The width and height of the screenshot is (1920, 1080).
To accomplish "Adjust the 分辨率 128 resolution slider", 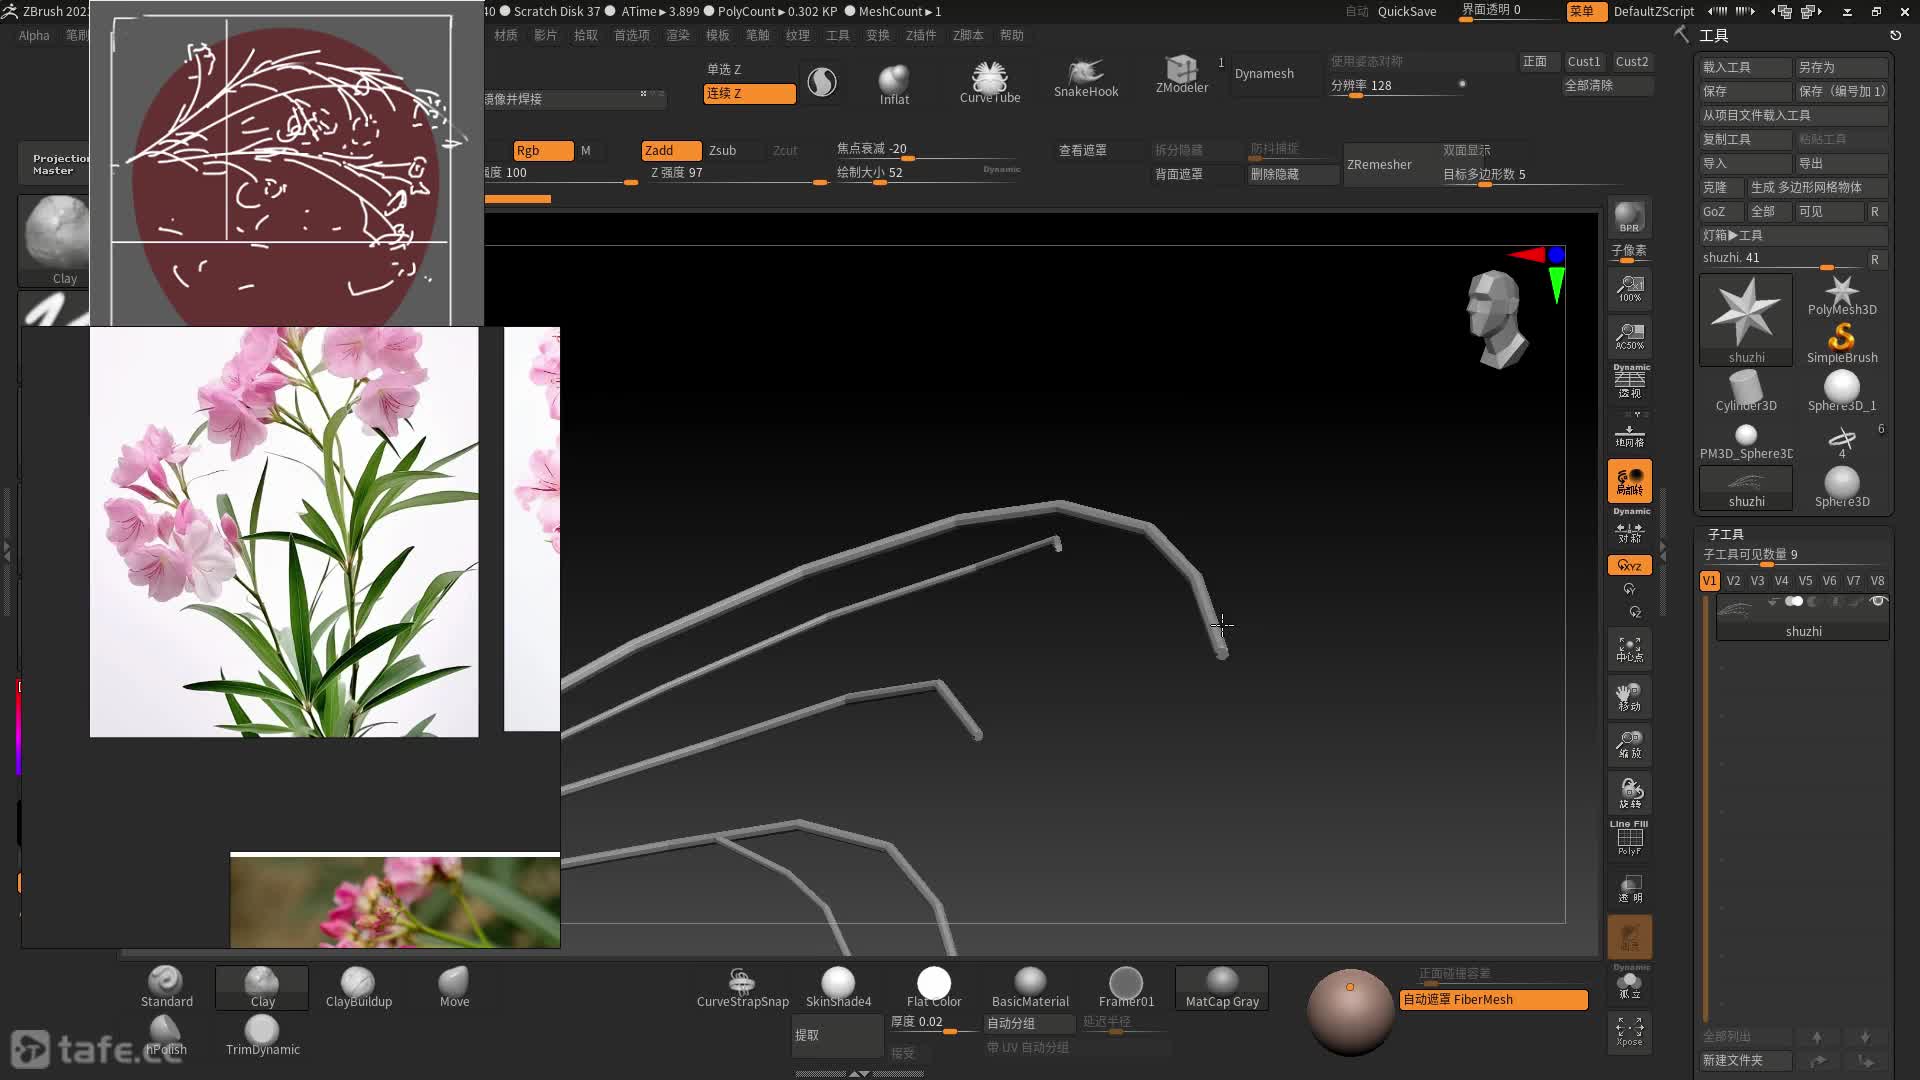I will pyautogui.click(x=1400, y=87).
